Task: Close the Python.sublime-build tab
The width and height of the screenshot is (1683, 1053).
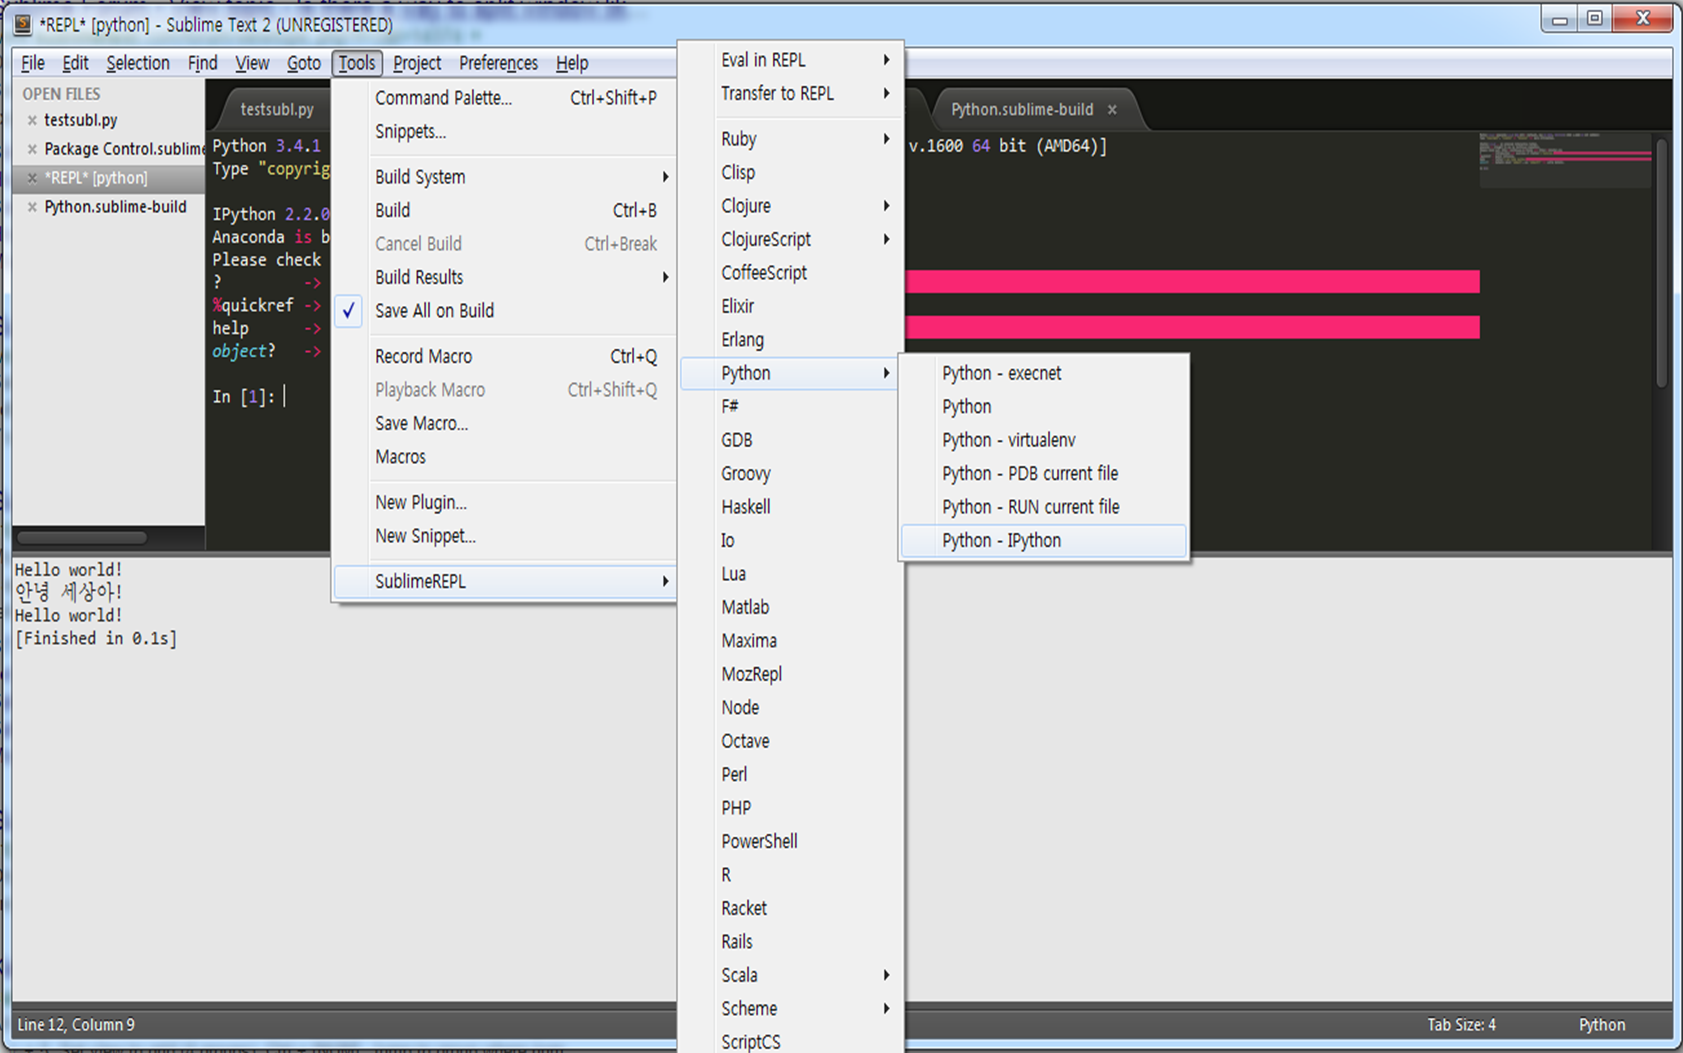Action: [x=1112, y=110]
